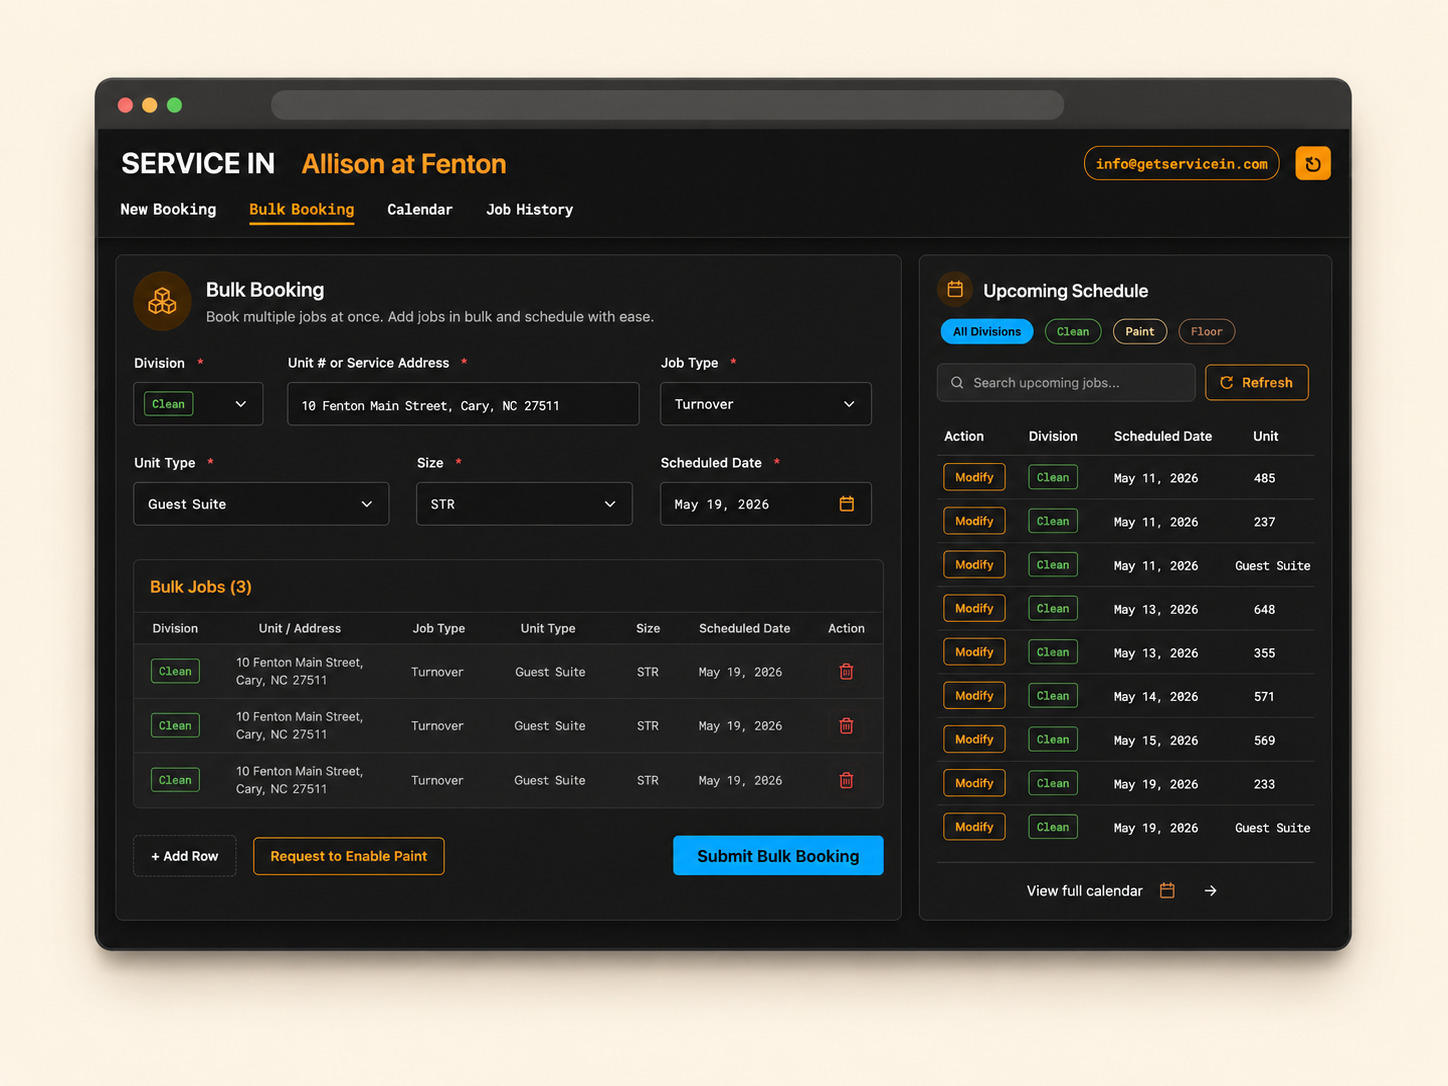1448x1086 pixels.
Task: Go to the Job History tab
Action: [x=529, y=209]
